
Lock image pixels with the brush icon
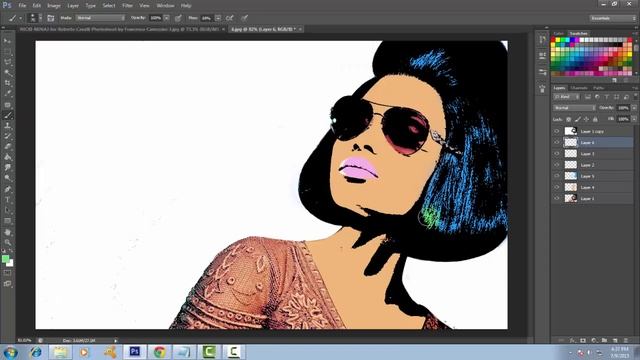[578, 119]
